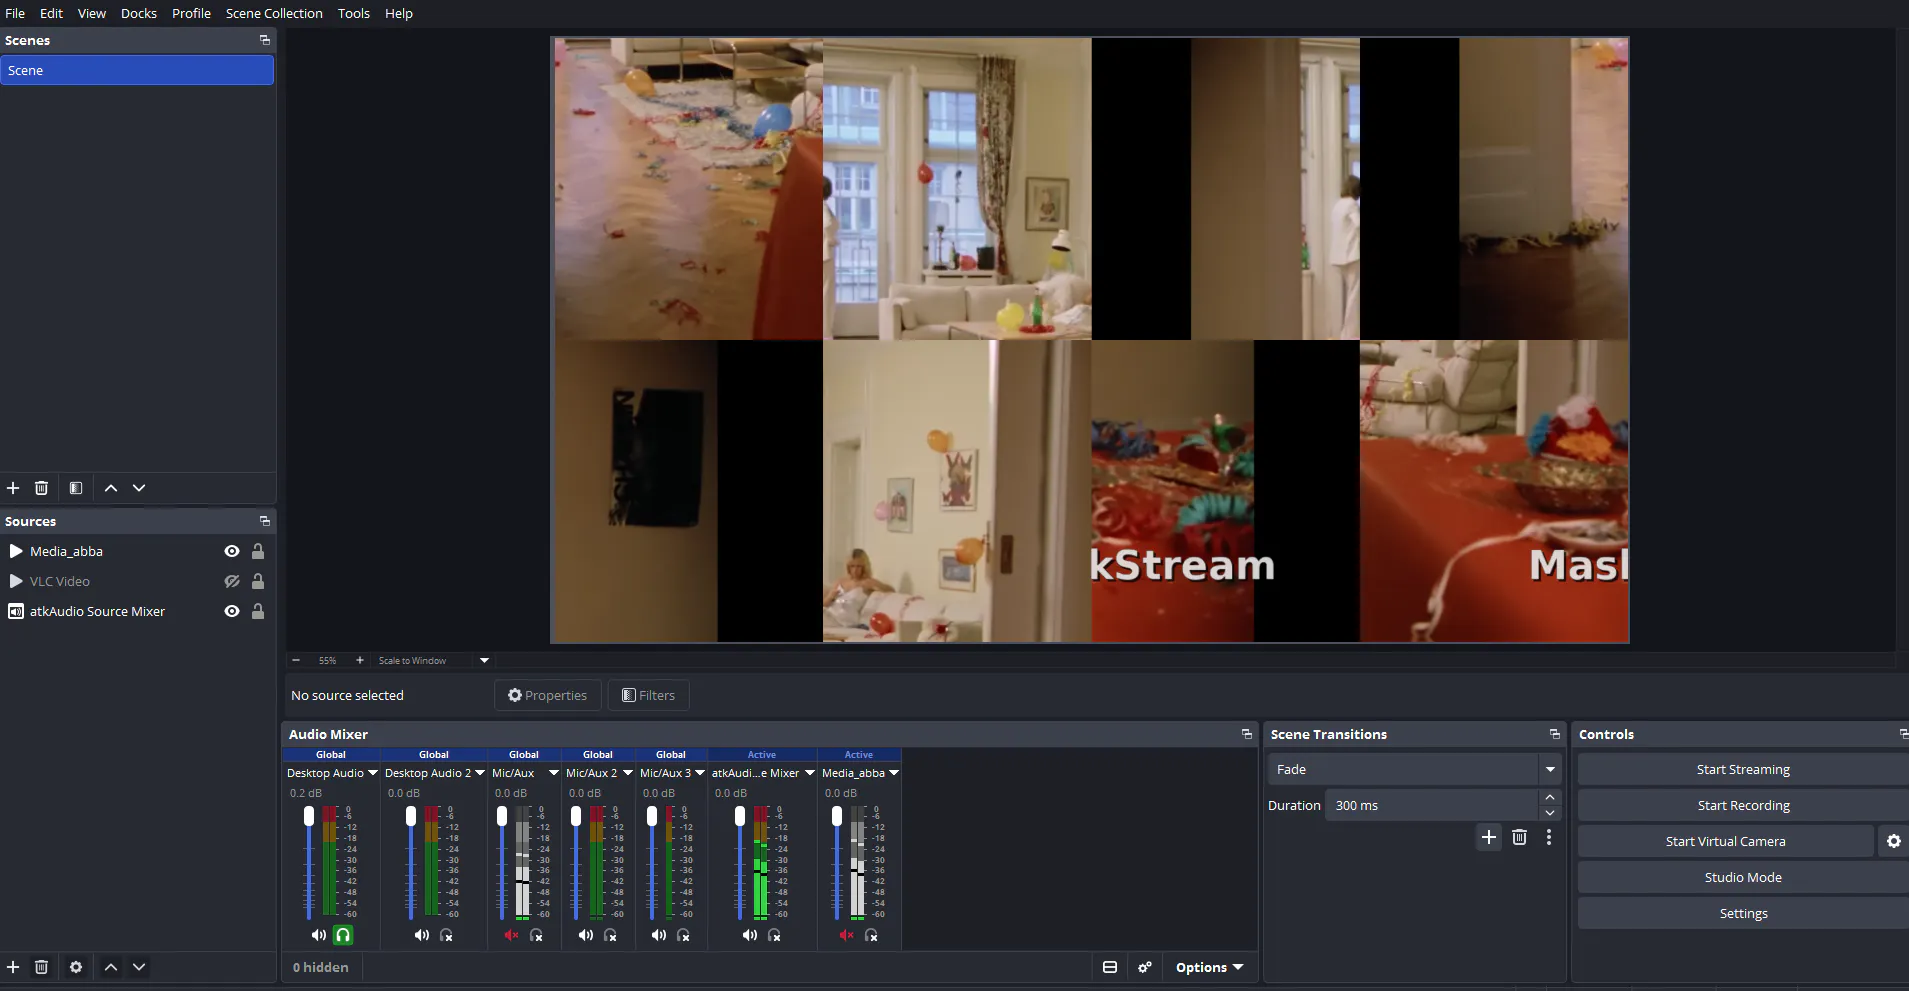
Task: Move the source down in Sources list
Action: (139, 967)
